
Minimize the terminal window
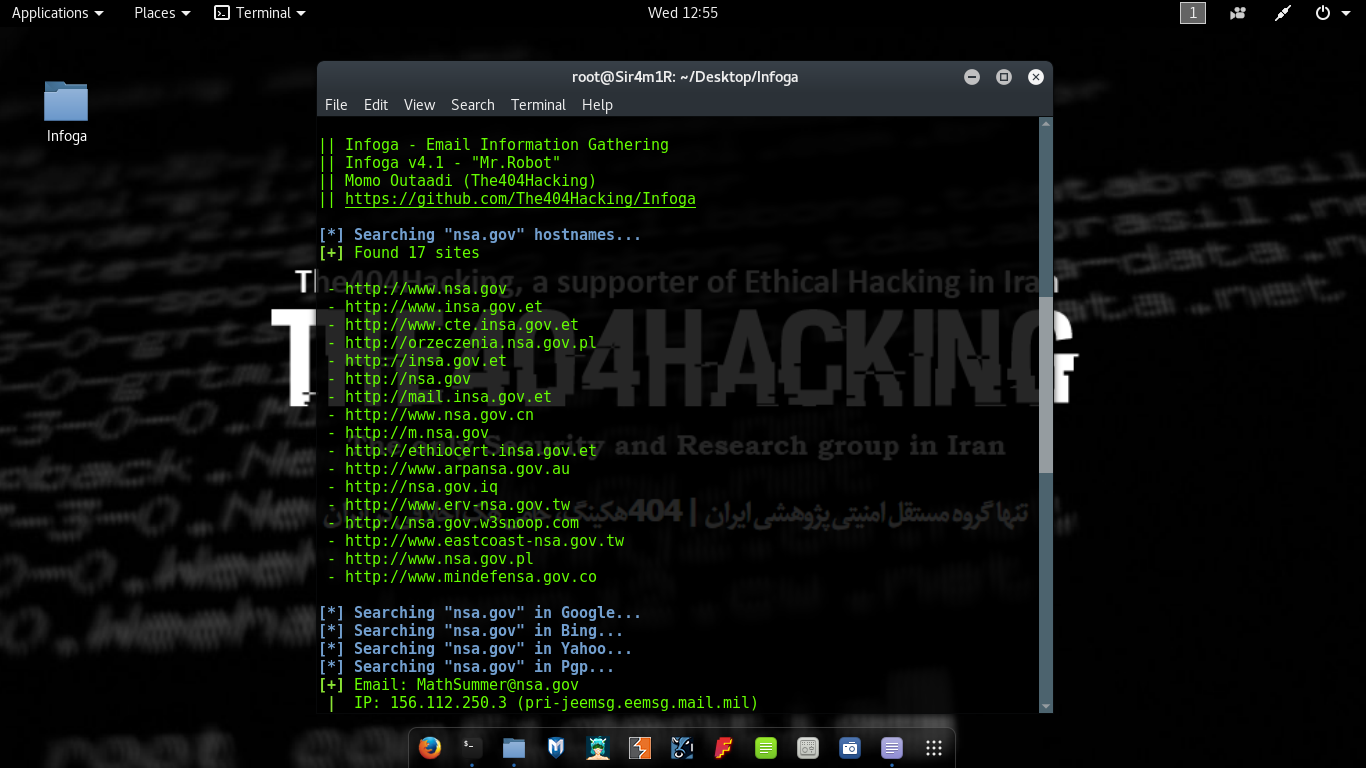tap(971, 77)
